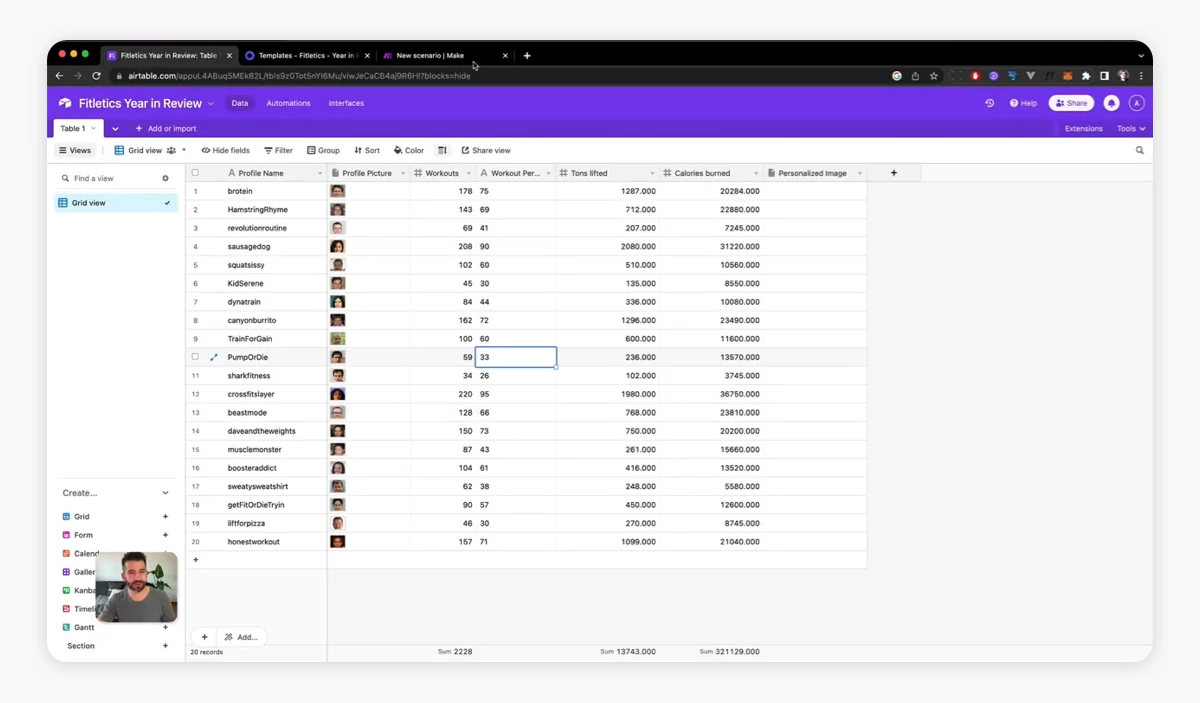Screen dimensions: 1200x703
Task: Open Personalized Image field dropdown arrow
Action: (x=860, y=173)
